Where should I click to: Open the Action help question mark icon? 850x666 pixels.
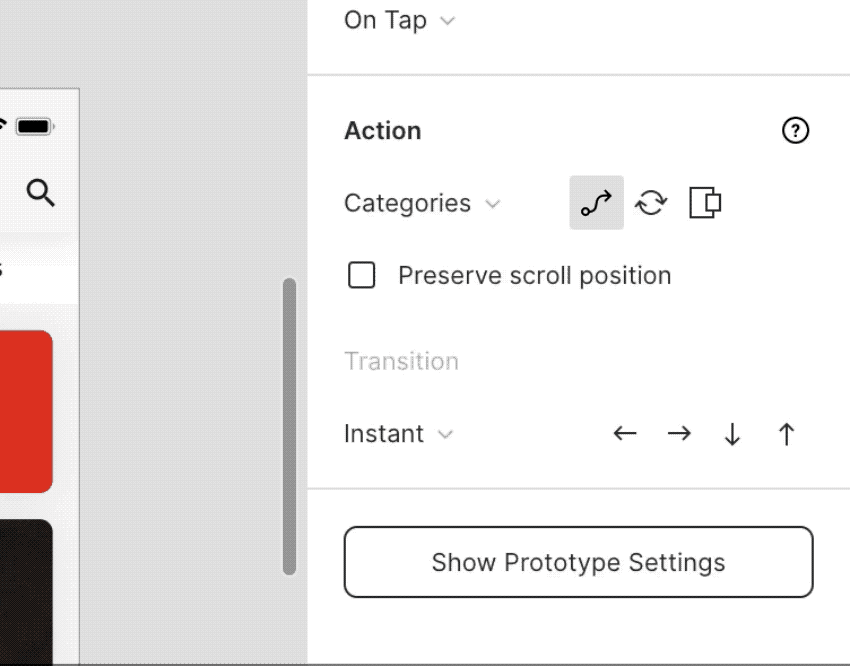pyautogui.click(x=795, y=131)
